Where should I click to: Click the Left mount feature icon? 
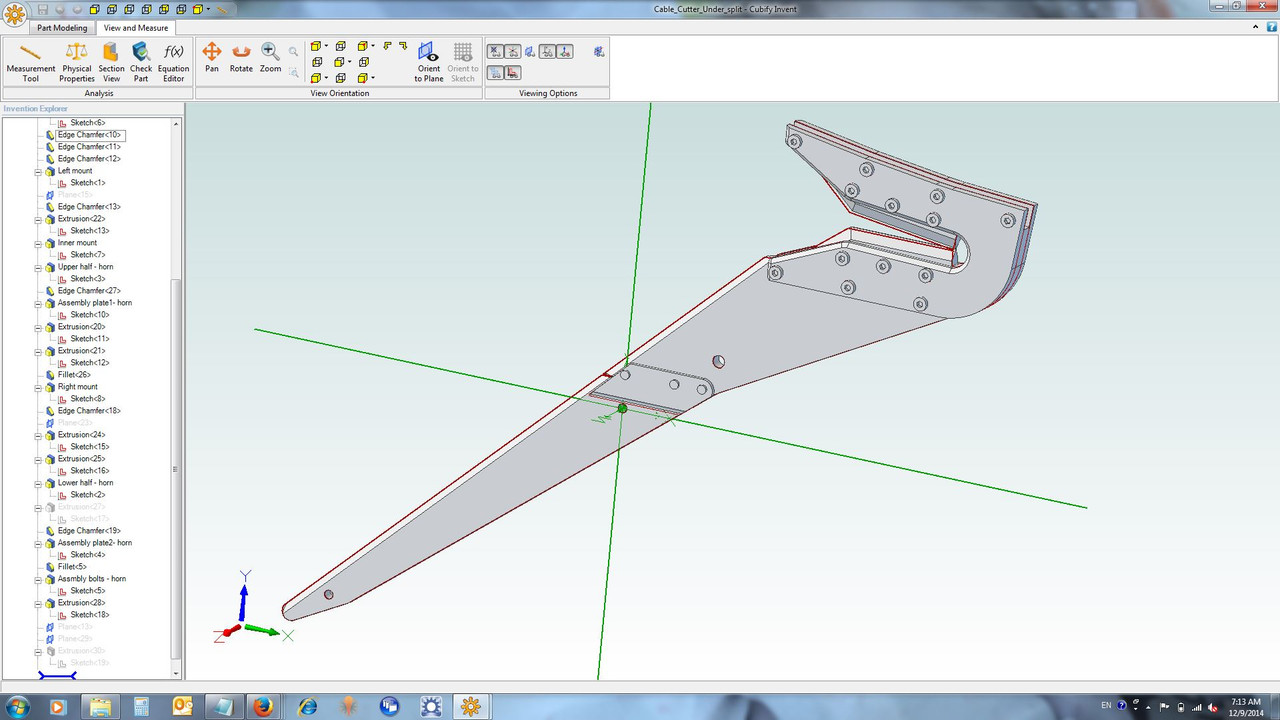click(x=50, y=171)
